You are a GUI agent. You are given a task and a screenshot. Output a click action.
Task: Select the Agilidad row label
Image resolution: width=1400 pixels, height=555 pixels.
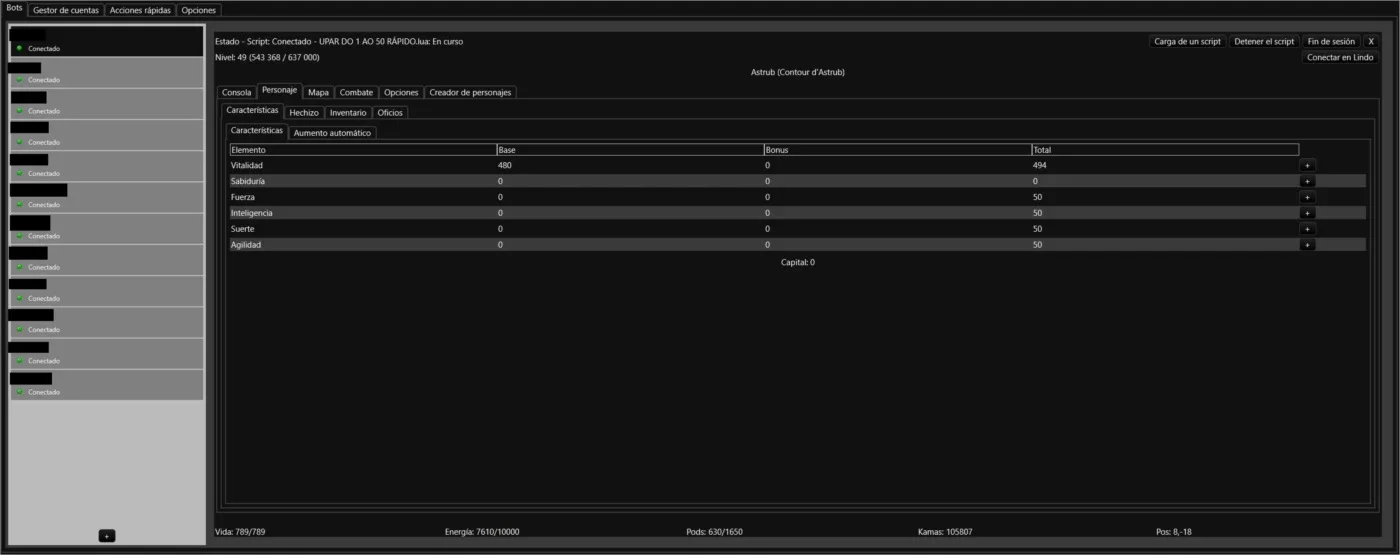pos(246,245)
